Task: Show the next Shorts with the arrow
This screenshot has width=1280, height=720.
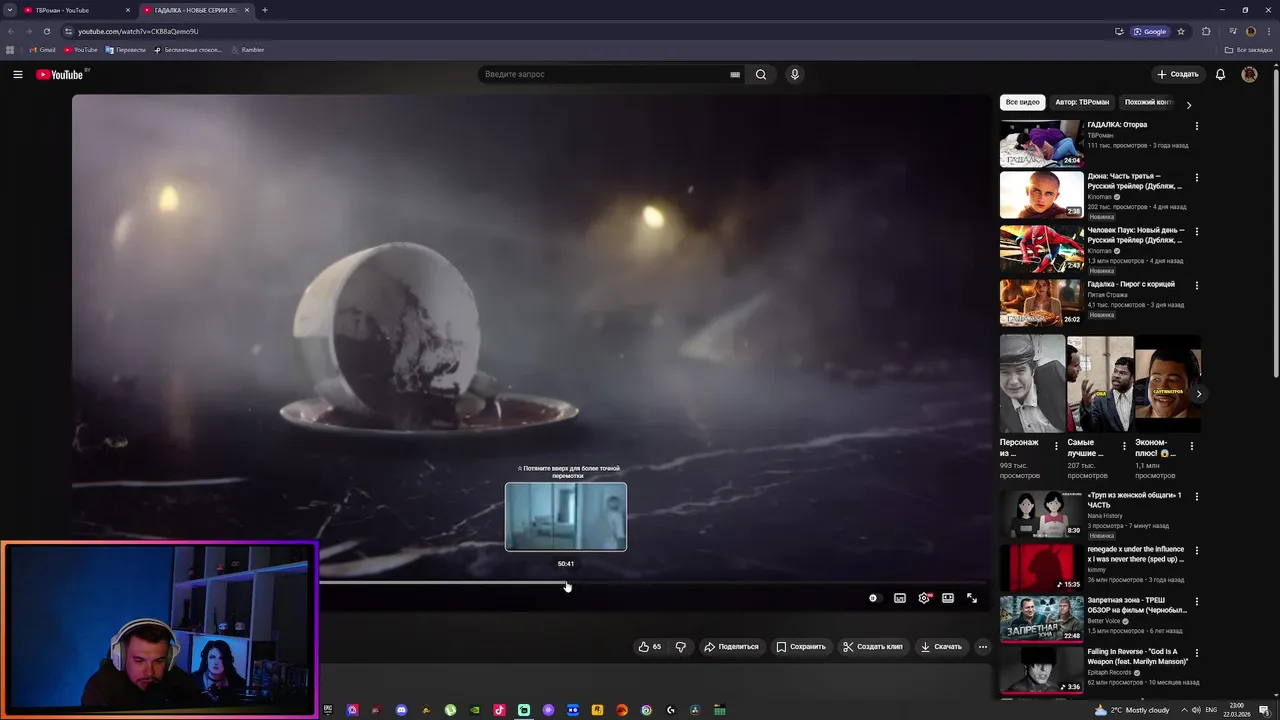Action: (1198, 394)
